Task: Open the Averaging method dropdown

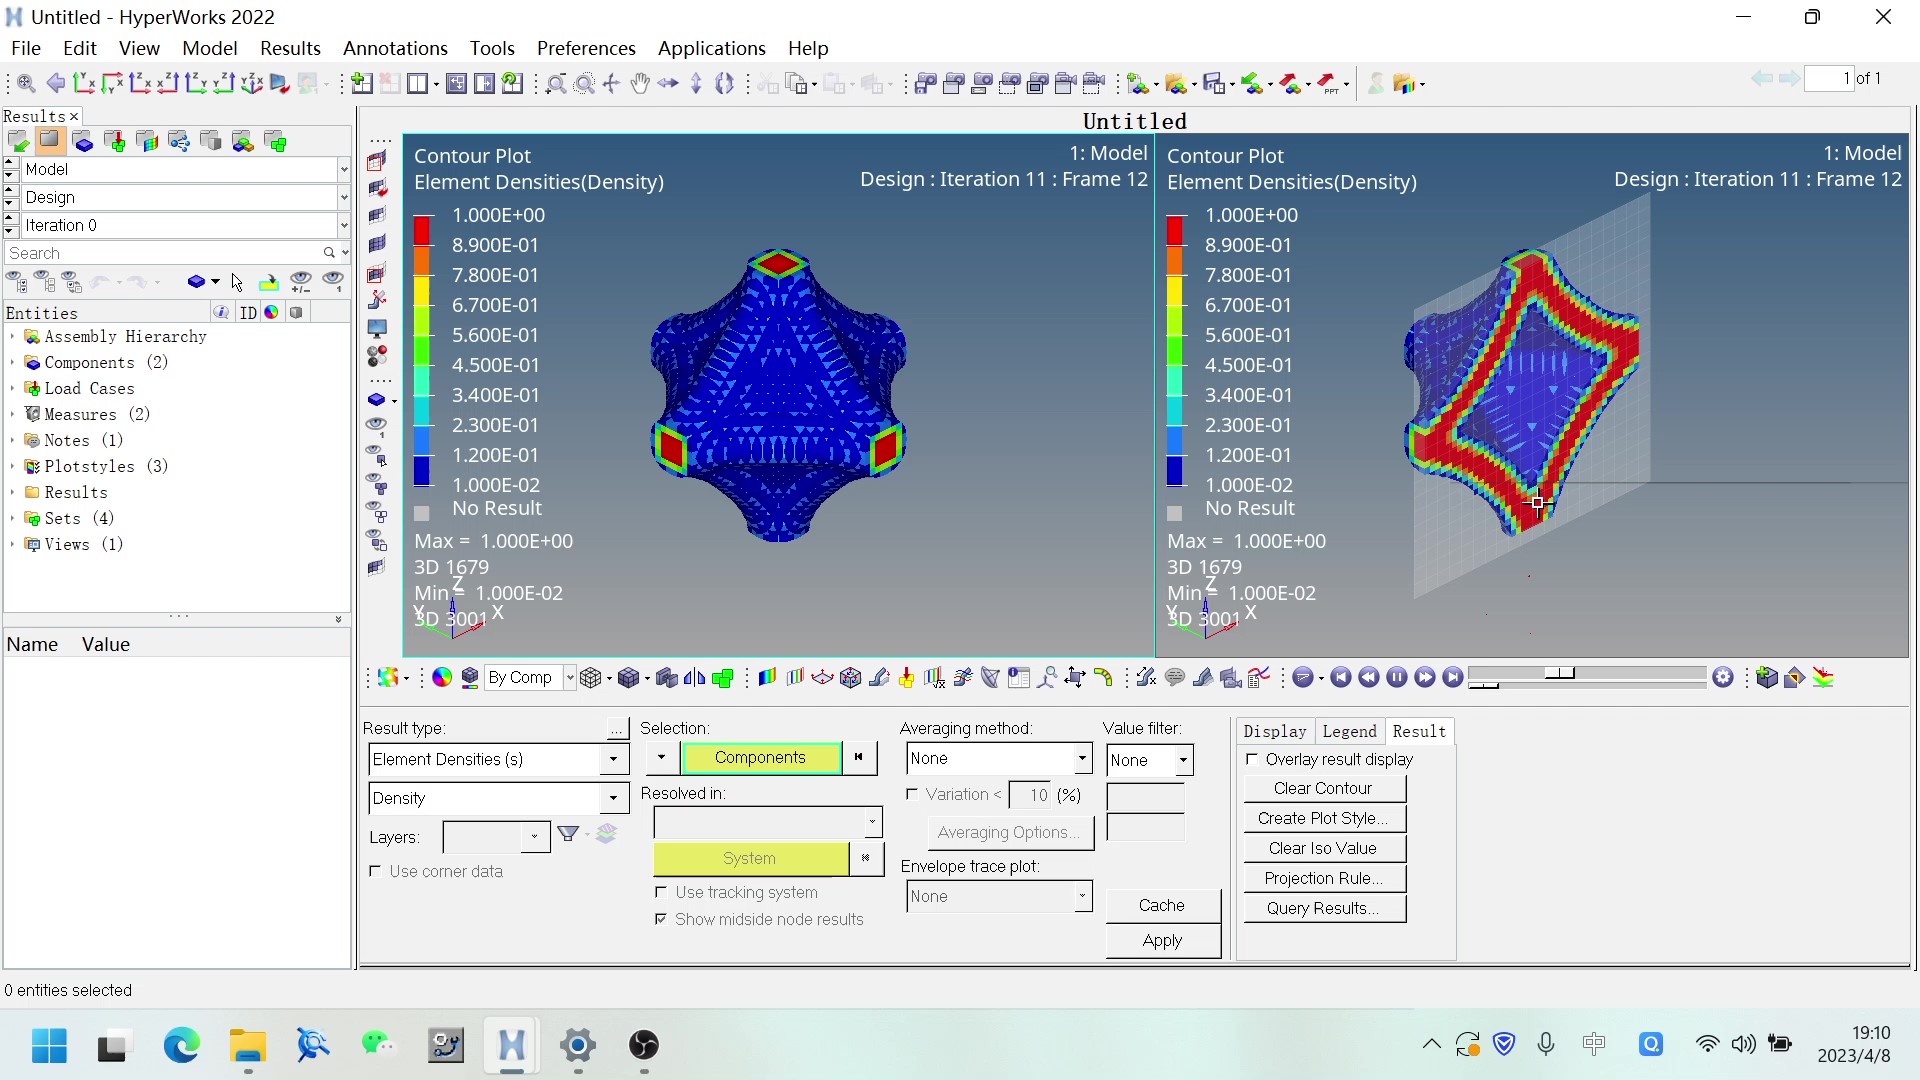Action: click(x=1083, y=758)
